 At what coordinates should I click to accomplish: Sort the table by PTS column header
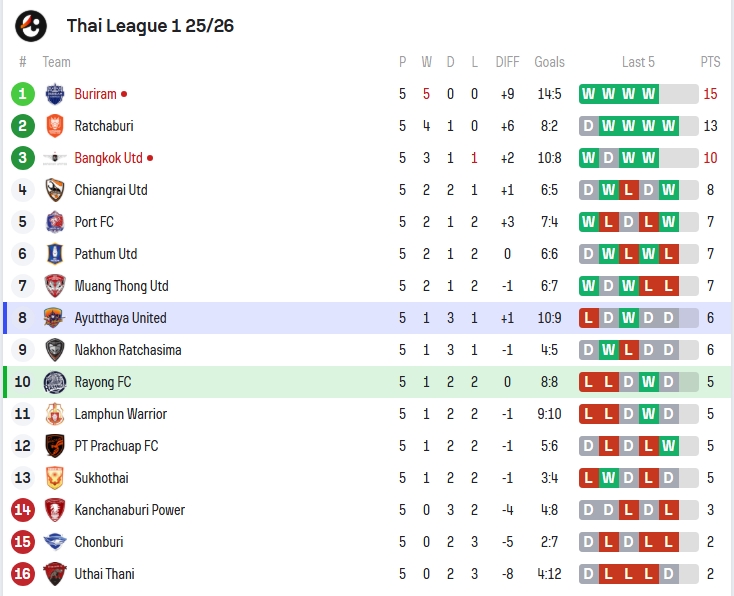tap(710, 62)
